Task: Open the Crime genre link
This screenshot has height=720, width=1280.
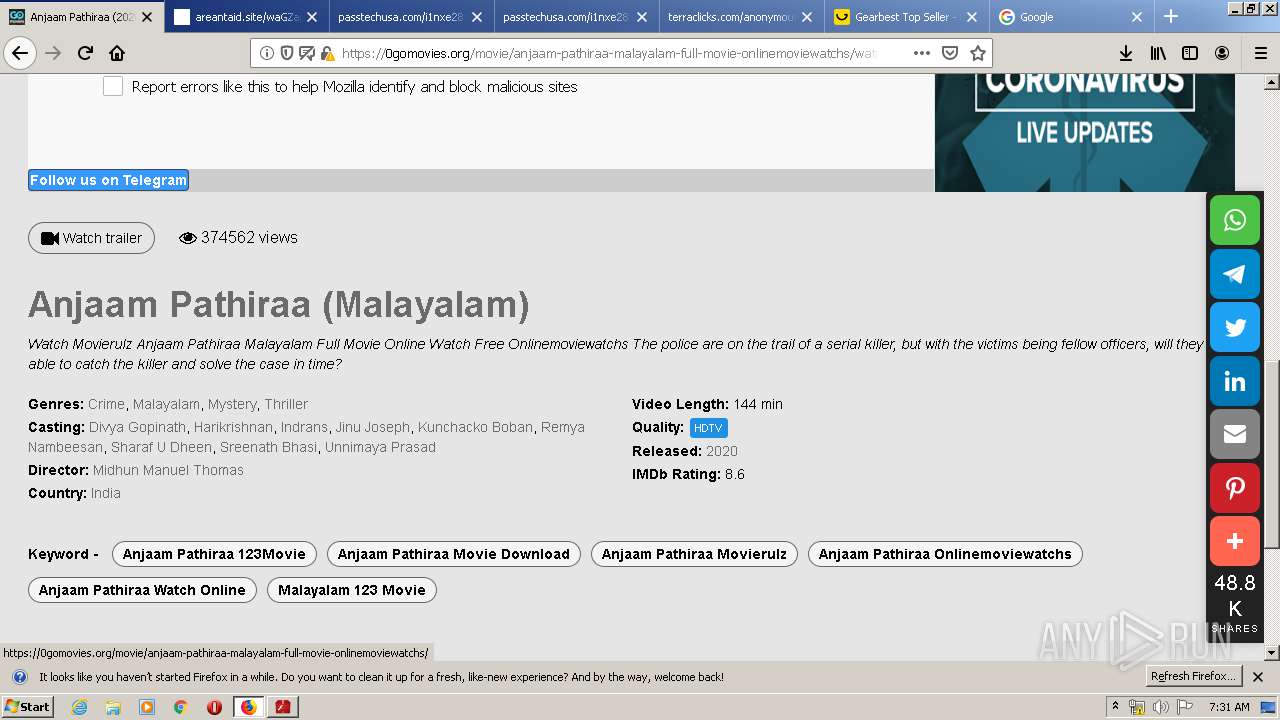Action: pos(107,404)
